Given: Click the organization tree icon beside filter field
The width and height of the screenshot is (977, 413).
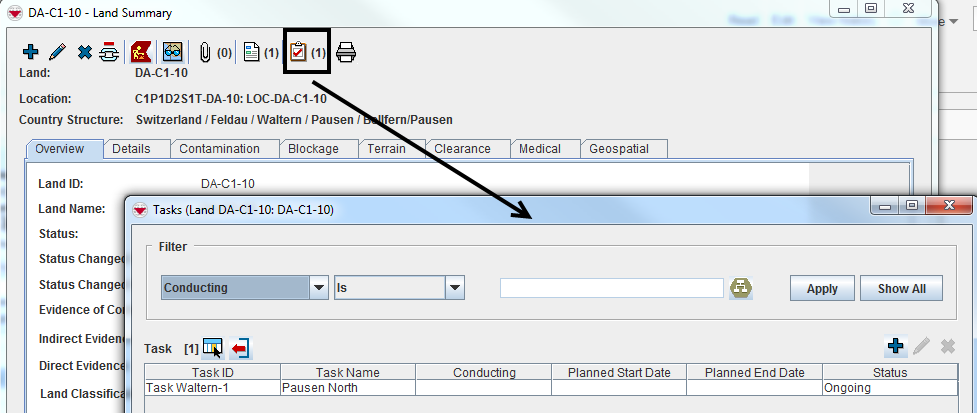Looking at the screenshot, I should point(741,288).
